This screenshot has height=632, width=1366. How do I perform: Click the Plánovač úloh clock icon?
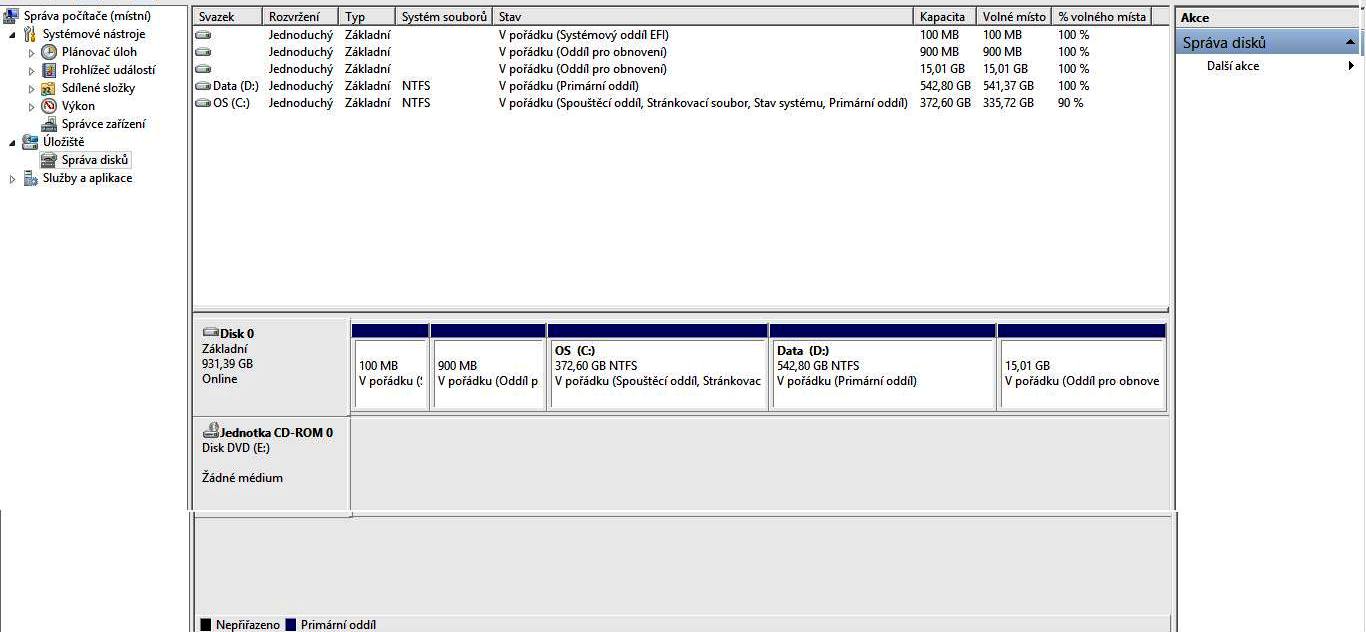coord(49,52)
